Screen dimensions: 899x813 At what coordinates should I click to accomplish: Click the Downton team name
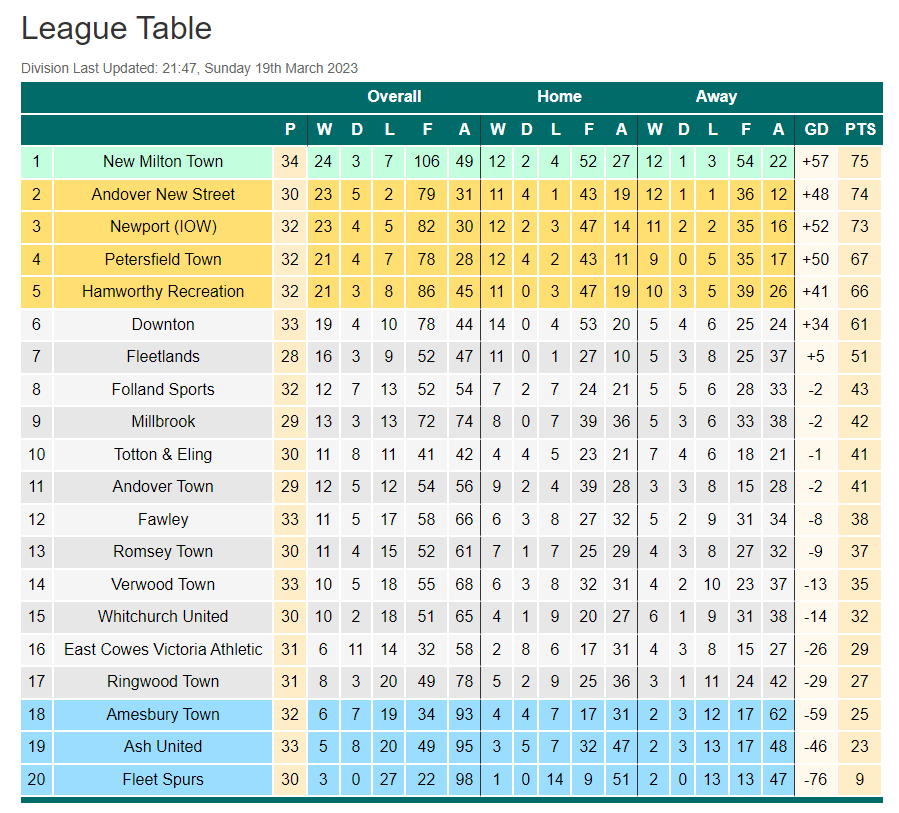pos(163,325)
